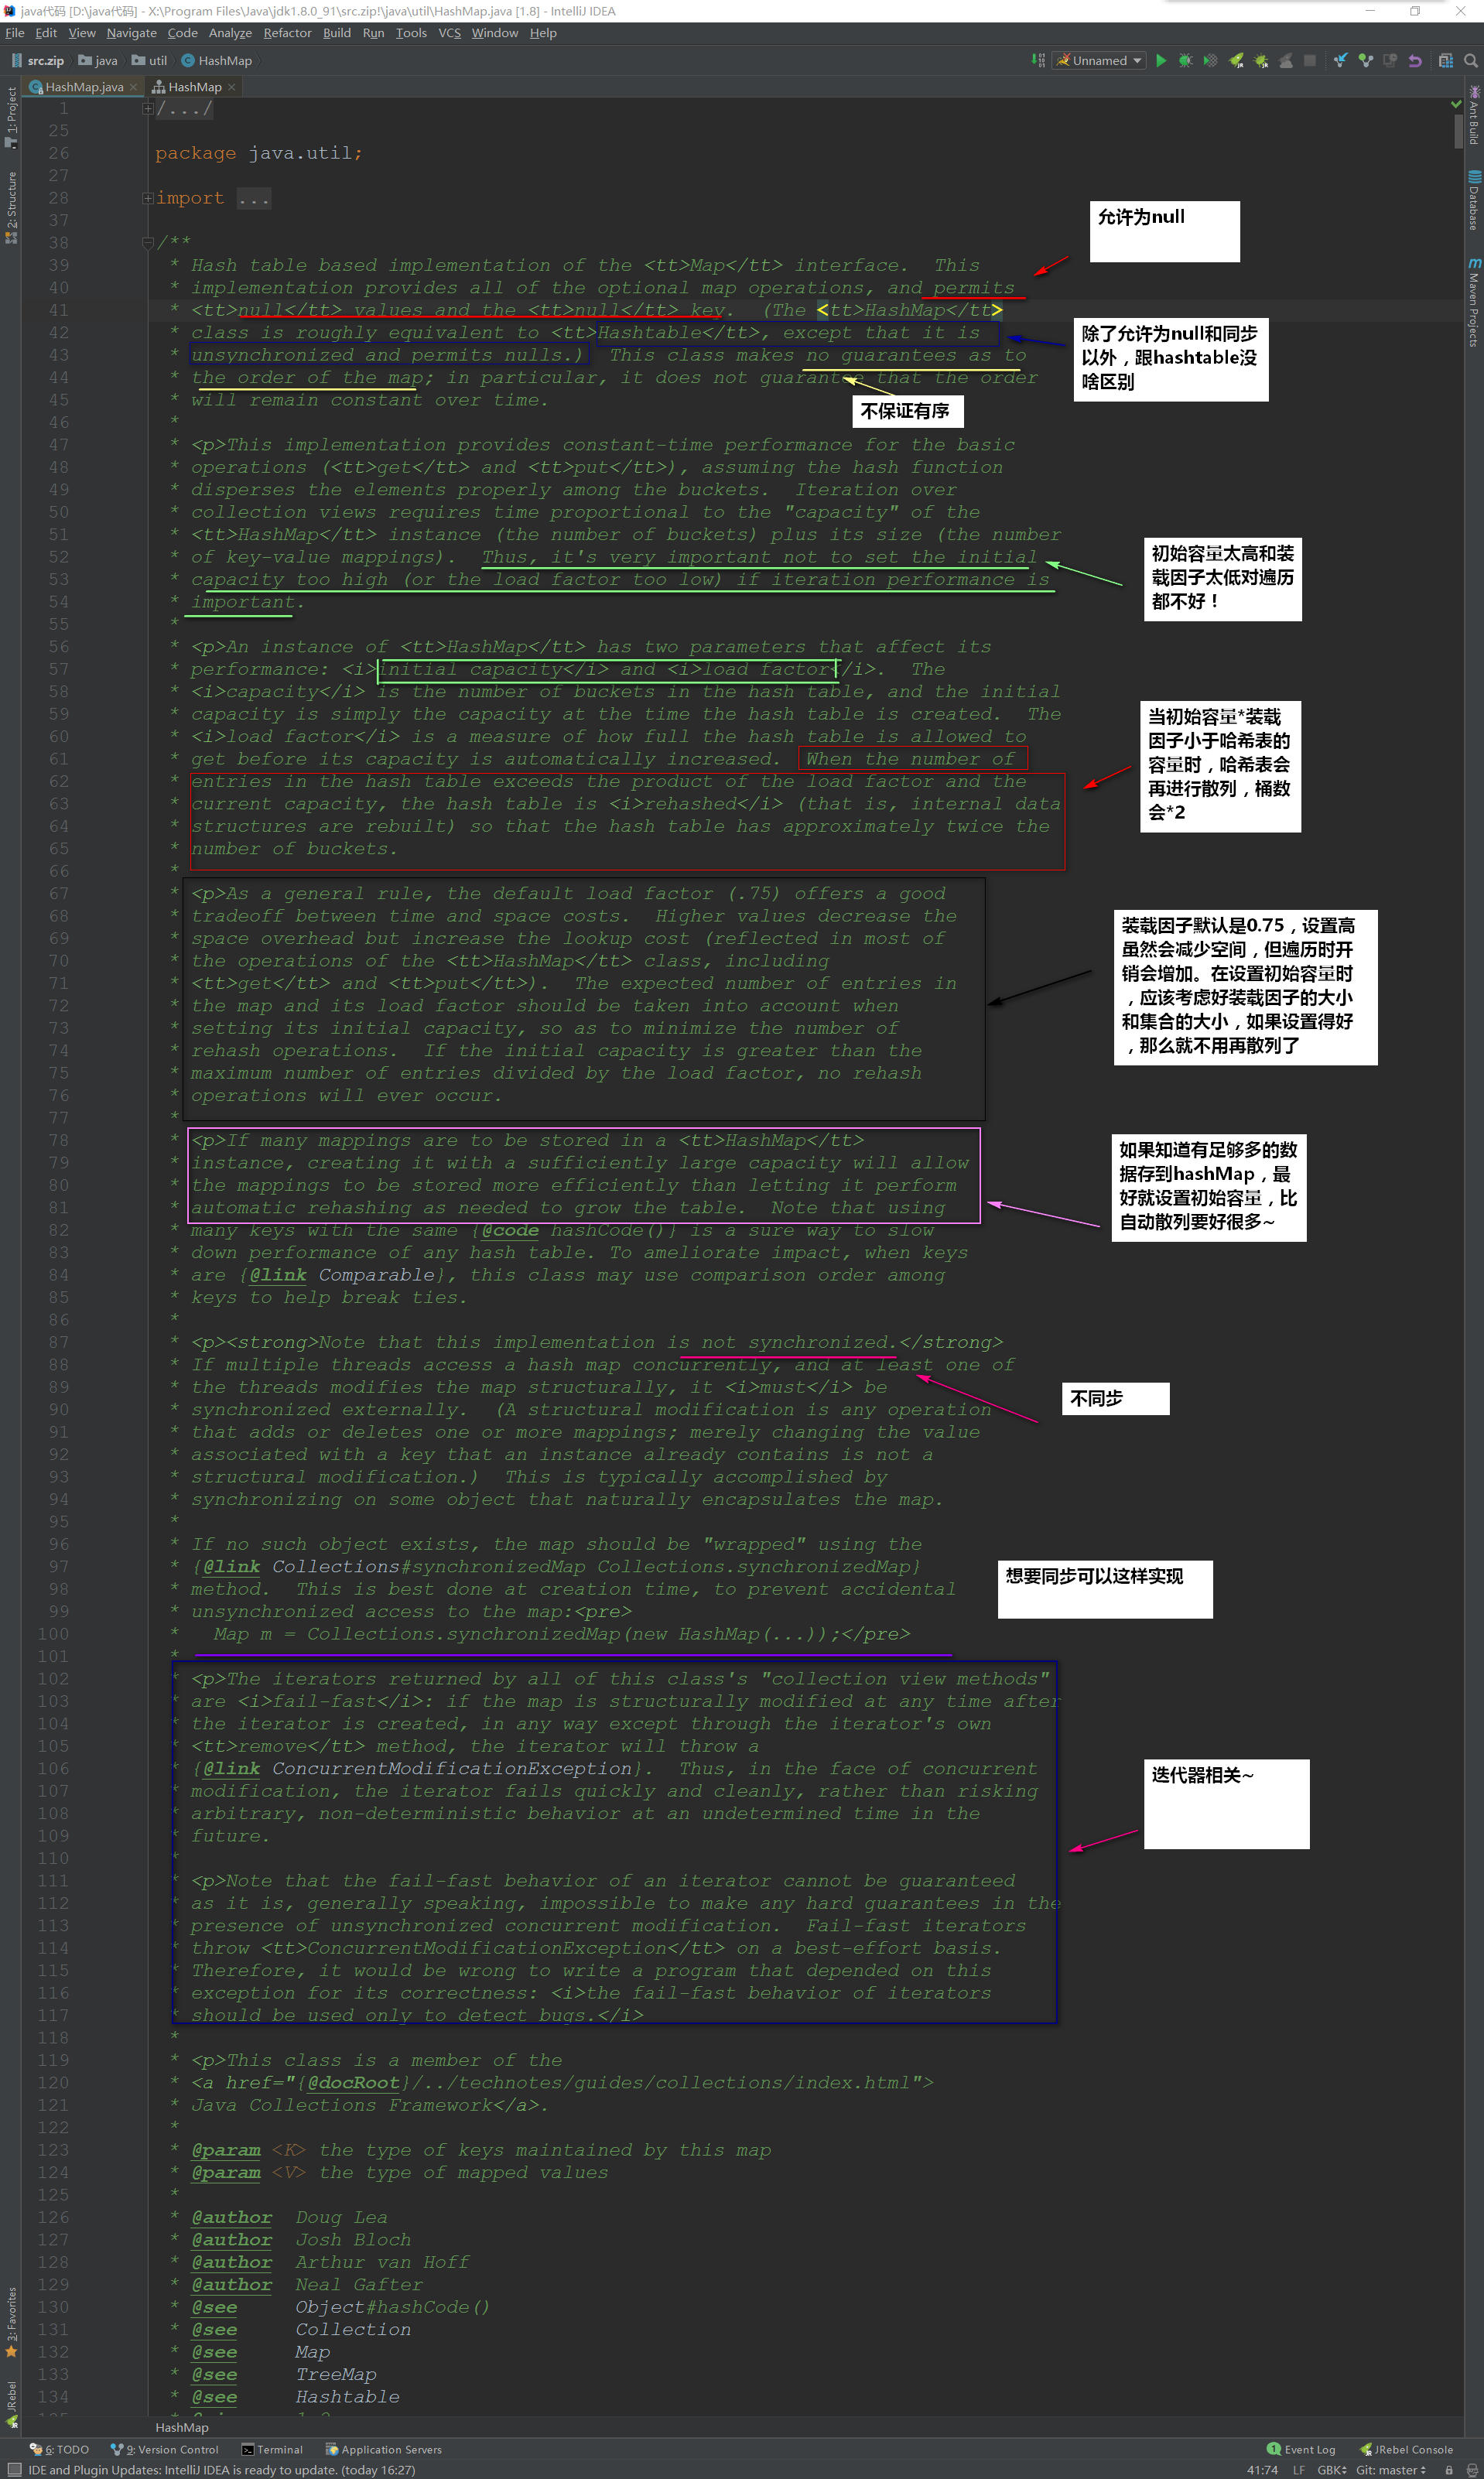Run with Coverage icon
Image resolution: width=1484 pixels, height=2479 pixels.
[x=1210, y=60]
